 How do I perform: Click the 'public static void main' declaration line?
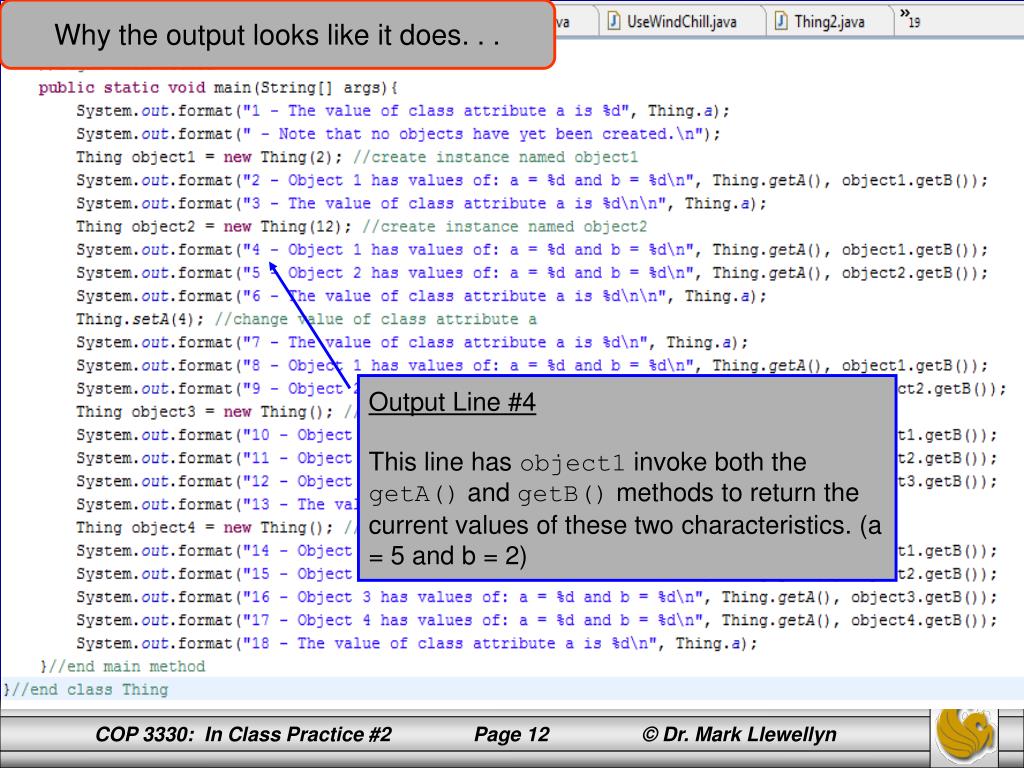click(x=218, y=88)
